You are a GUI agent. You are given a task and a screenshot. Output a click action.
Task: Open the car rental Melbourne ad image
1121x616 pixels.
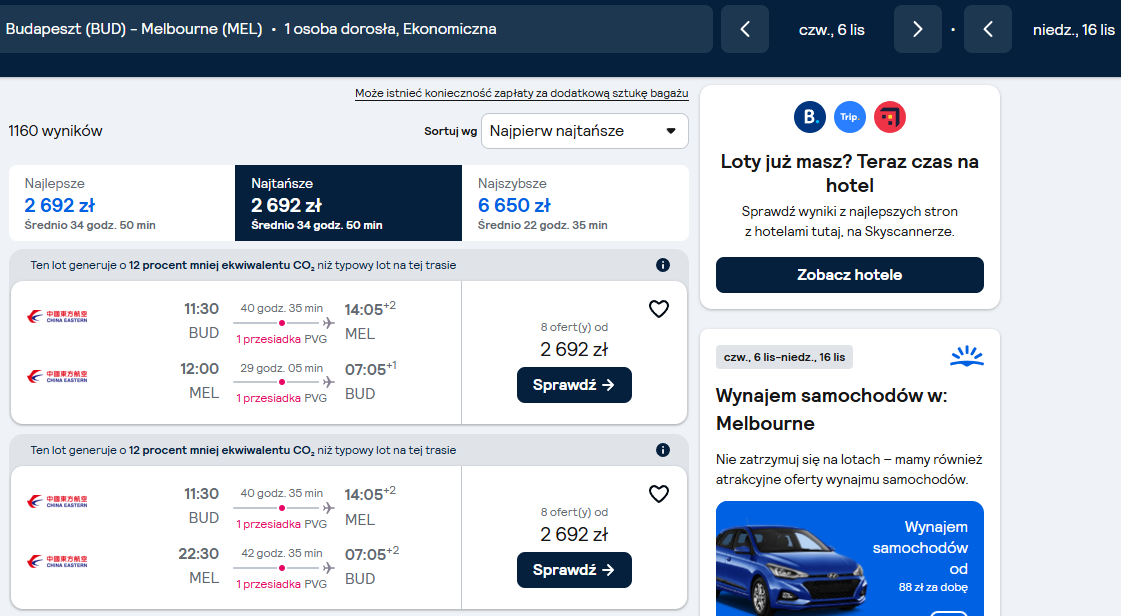[x=849, y=559]
